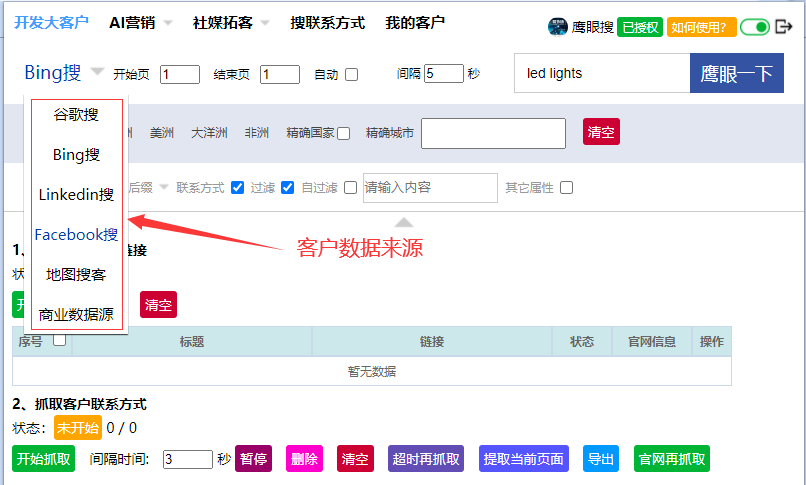
Task: Select 地图搜客 in the source menu
Action: click(76, 274)
